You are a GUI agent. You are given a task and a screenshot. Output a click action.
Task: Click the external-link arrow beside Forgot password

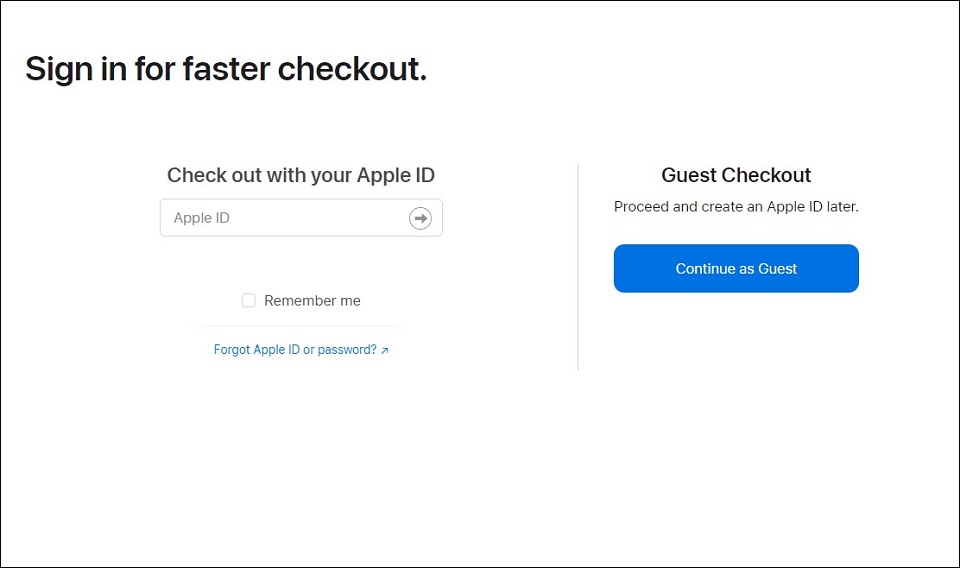(x=384, y=351)
